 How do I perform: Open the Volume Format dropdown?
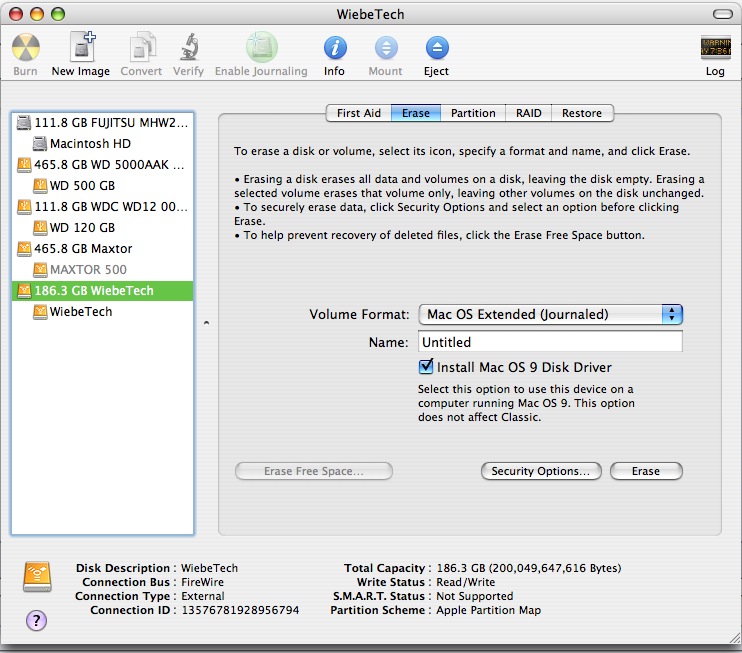550,315
